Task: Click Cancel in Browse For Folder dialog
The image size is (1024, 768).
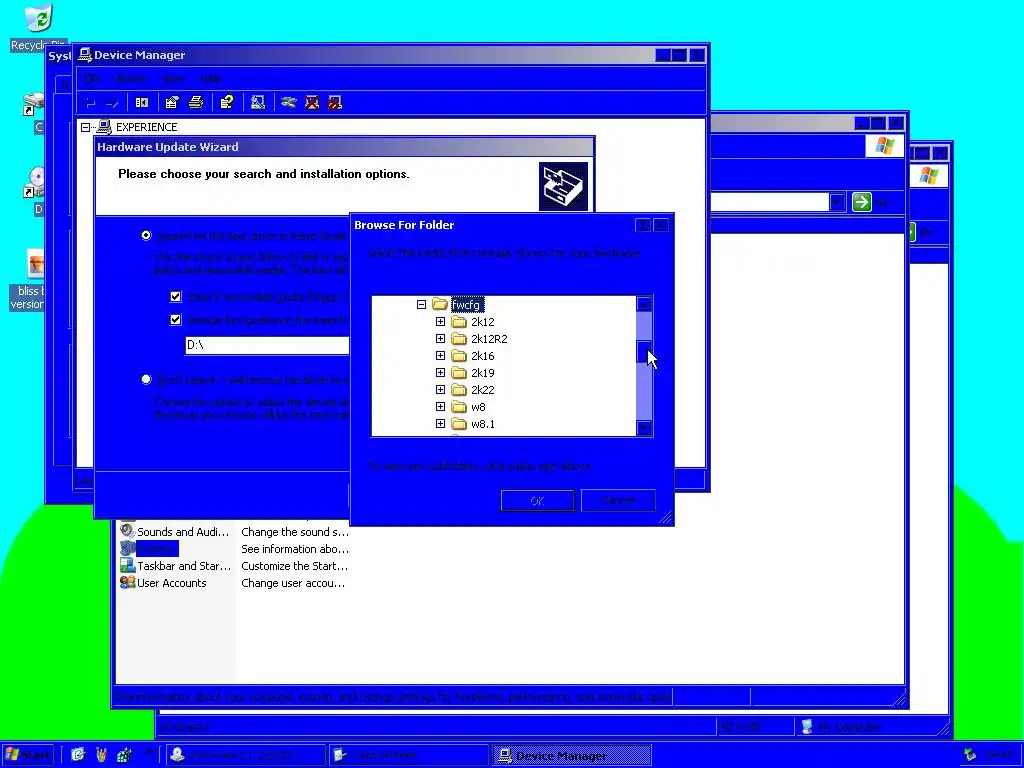Action: click(618, 500)
